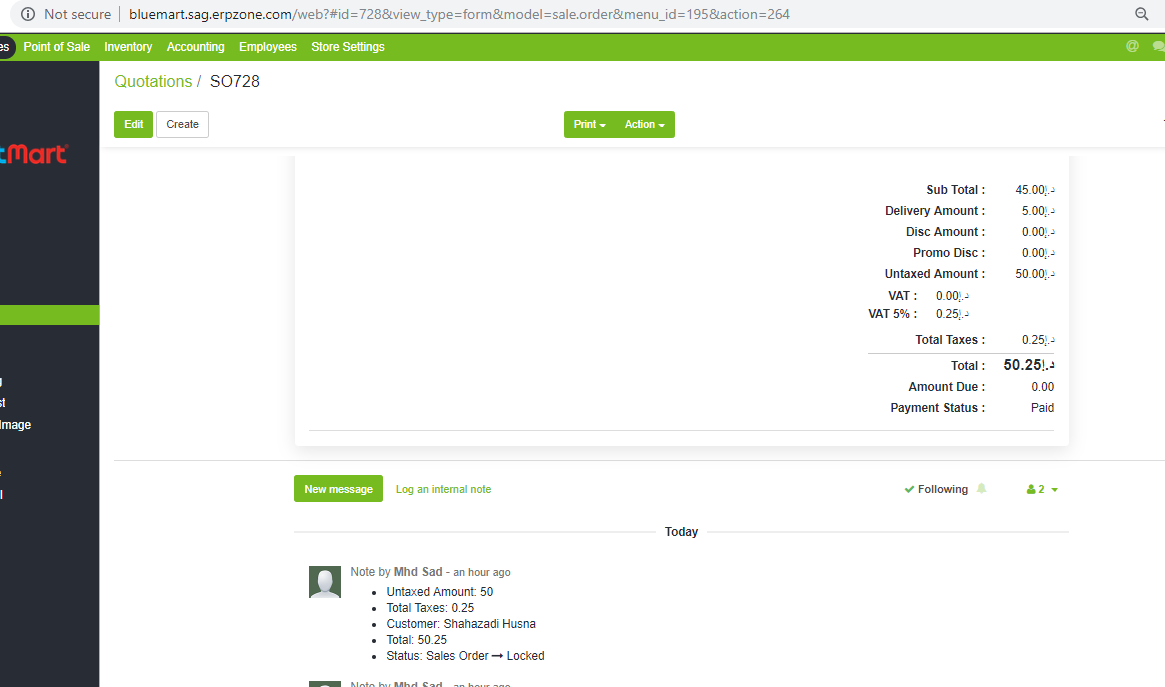The height and width of the screenshot is (687, 1165).
Task: Expand the followers count dropdown showing 2
Action: coord(1042,489)
